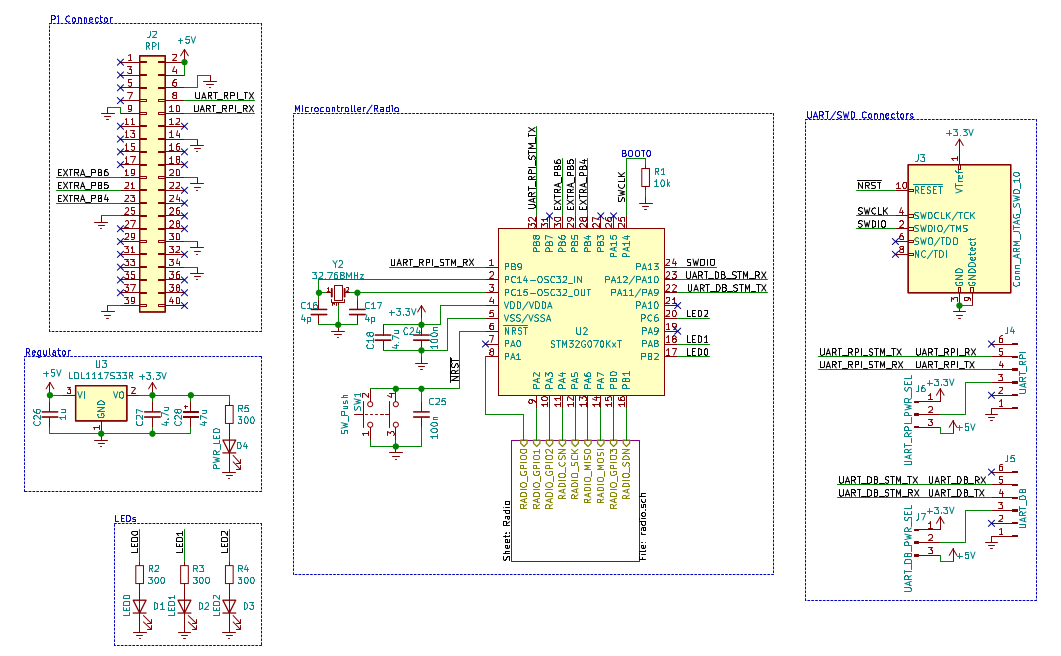This screenshot has height=656, width=1061.
Task: Click the +3.3V power symbol above J3
Action: click(x=958, y=135)
